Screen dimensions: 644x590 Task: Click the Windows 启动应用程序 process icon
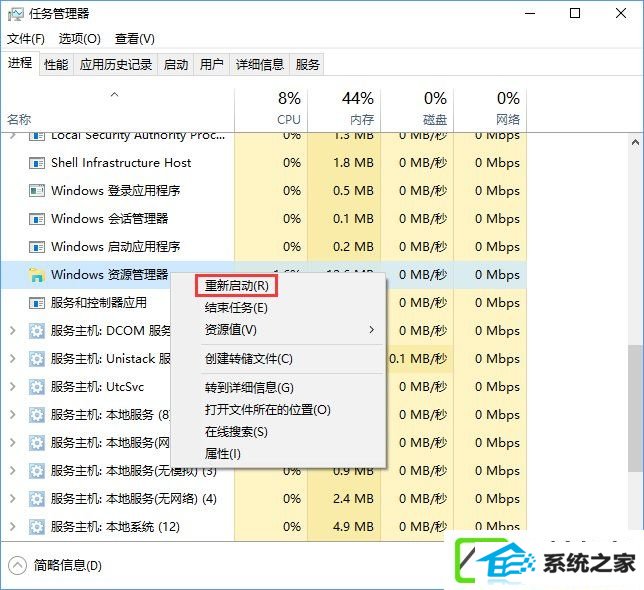click(x=37, y=247)
